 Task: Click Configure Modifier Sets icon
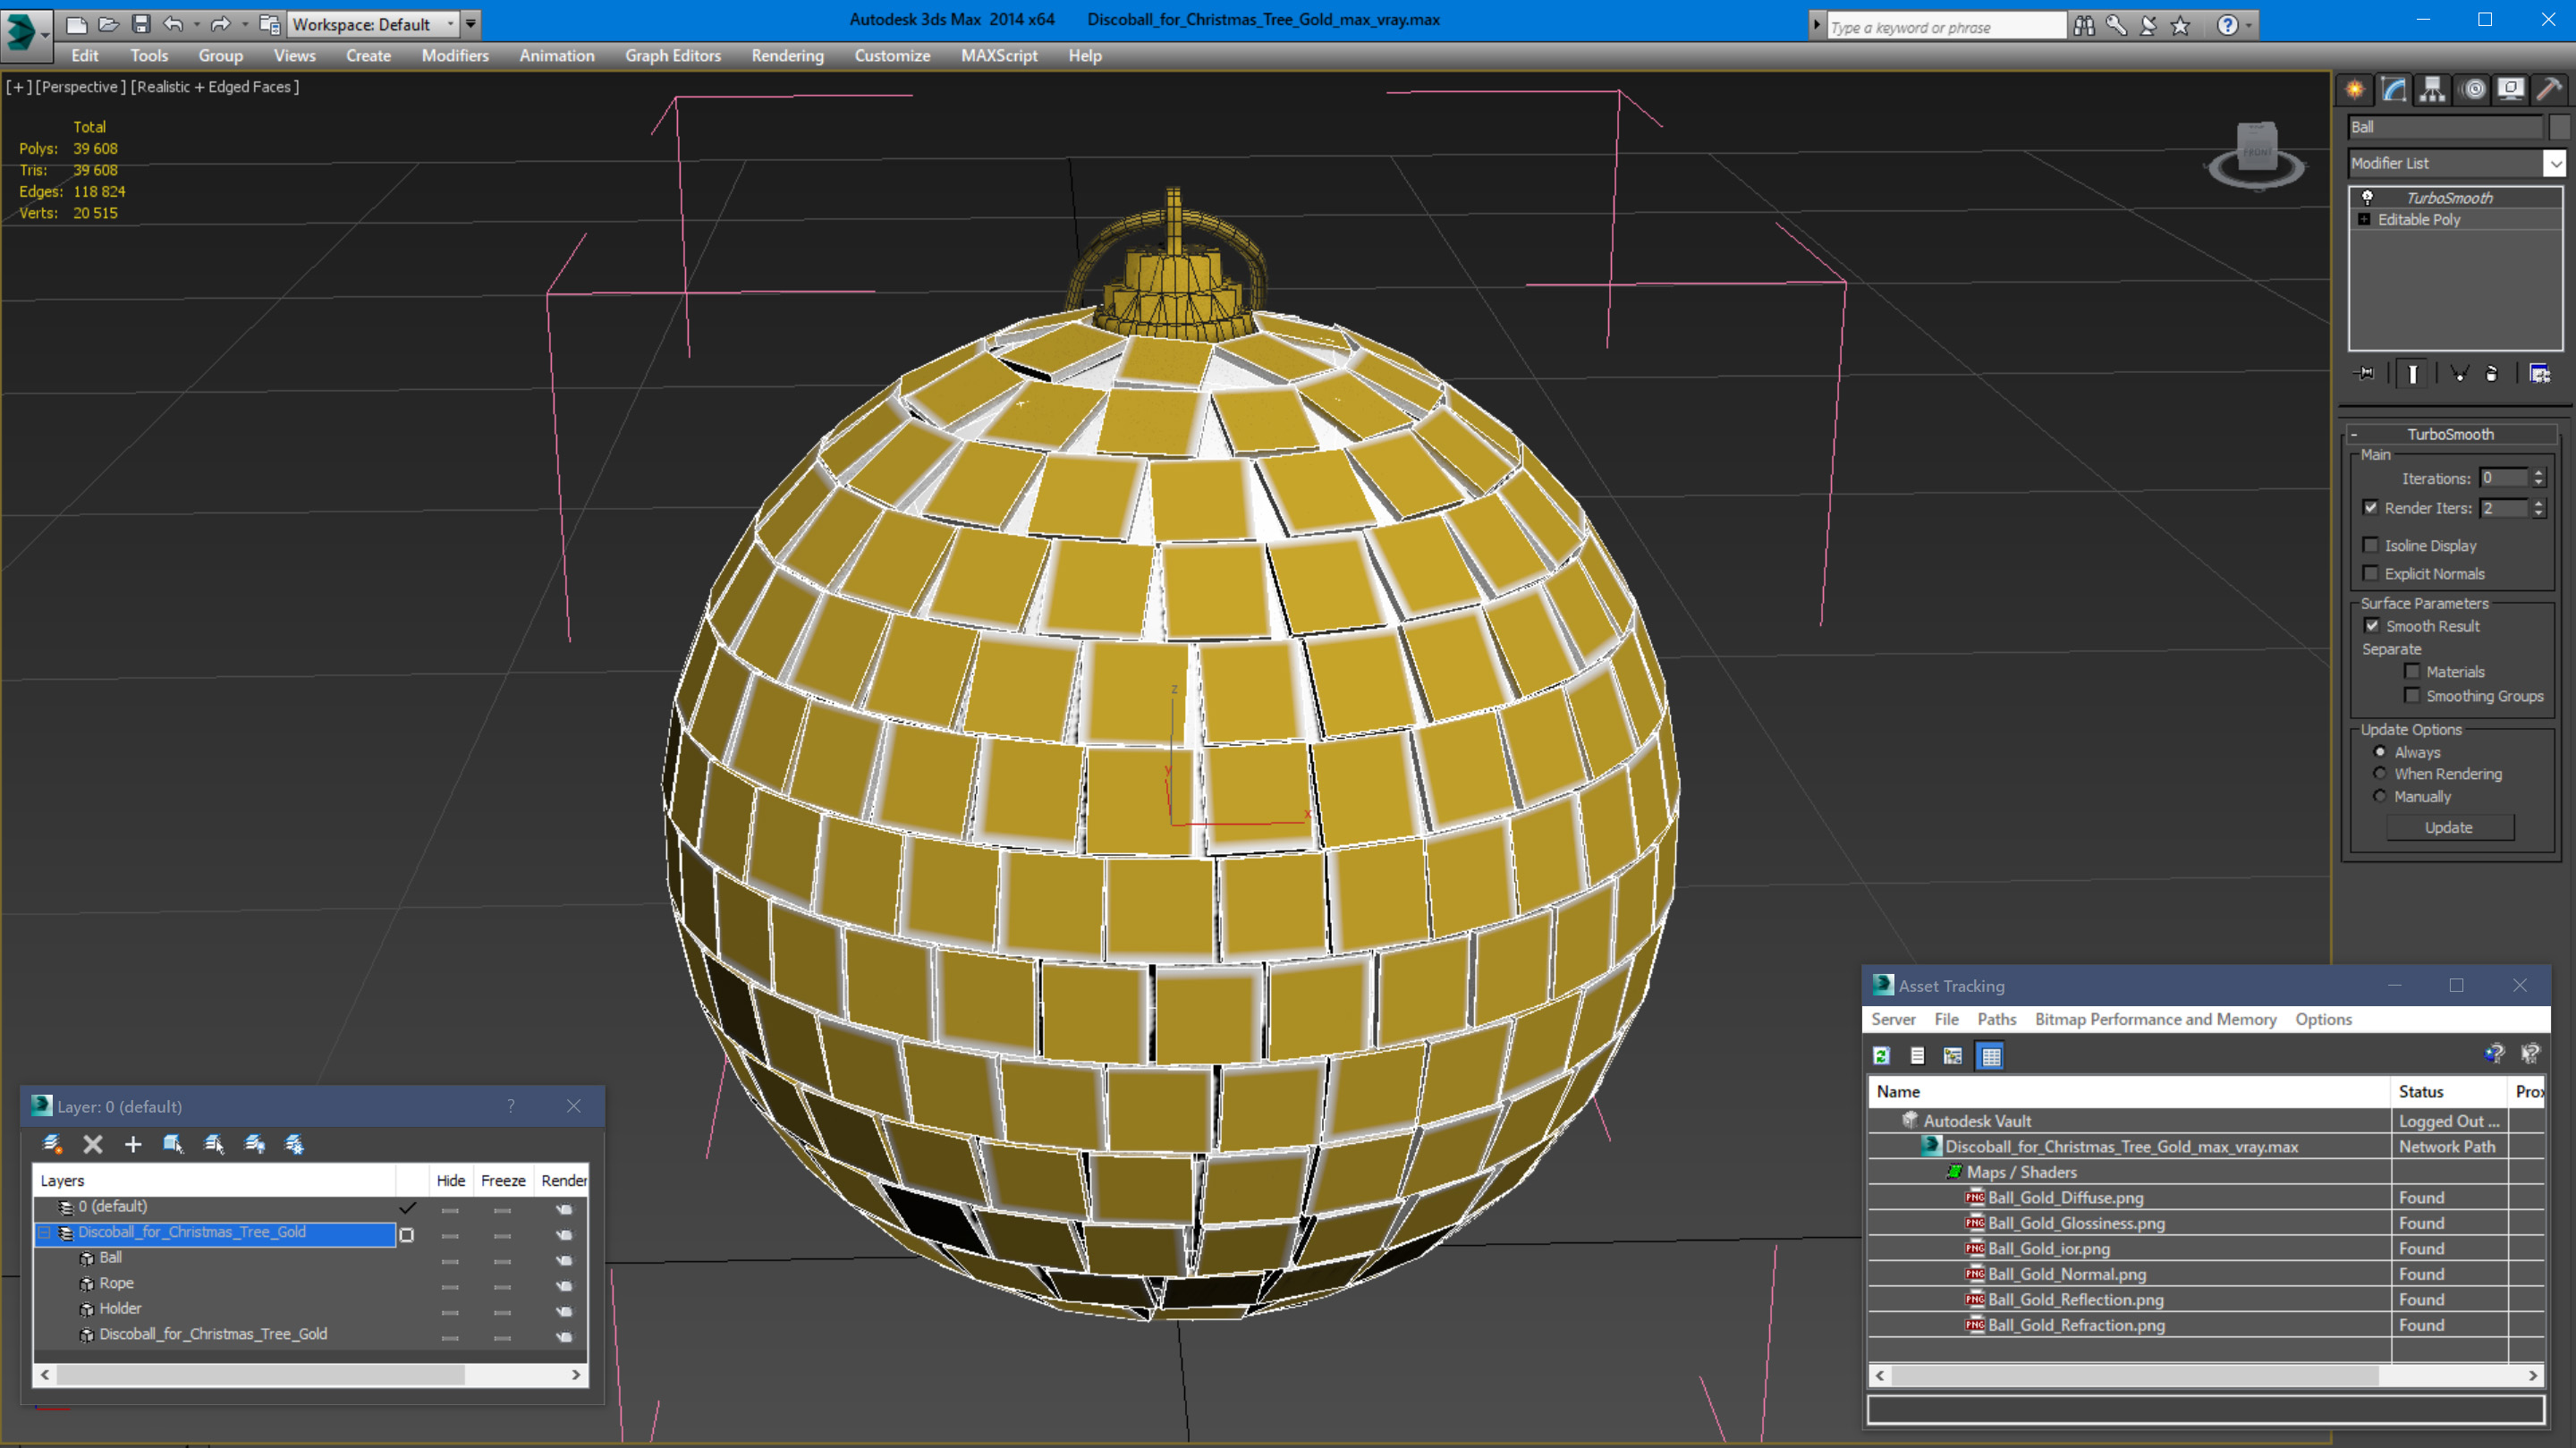[x=2539, y=374]
